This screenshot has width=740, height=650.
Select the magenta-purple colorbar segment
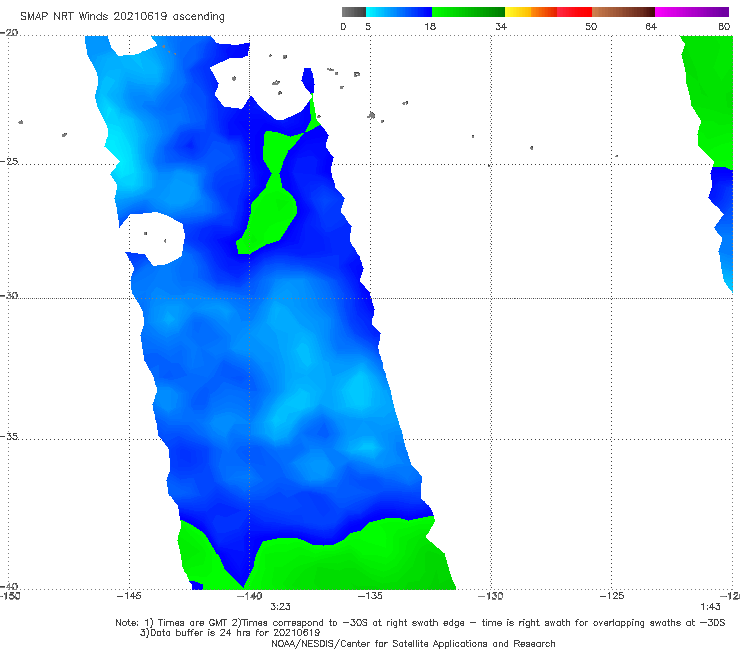(692, 12)
